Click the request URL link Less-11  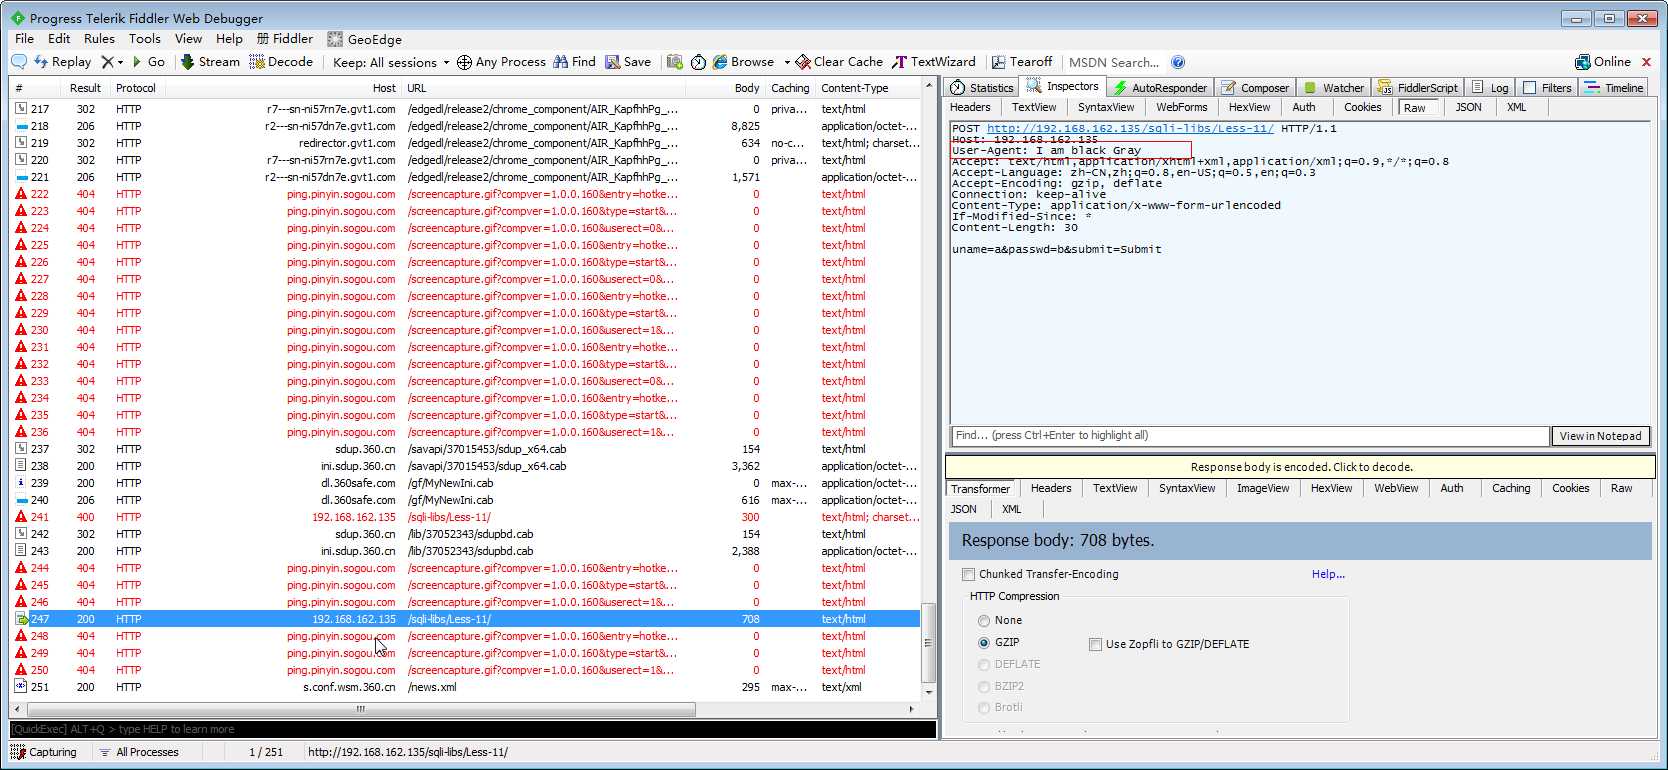tap(1130, 128)
